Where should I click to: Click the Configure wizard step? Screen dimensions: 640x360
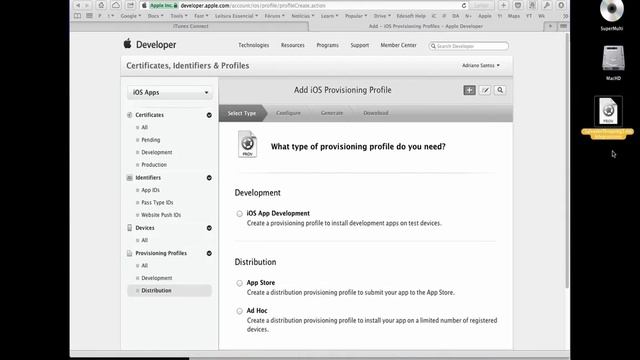pyautogui.click(x=288, y=113)
